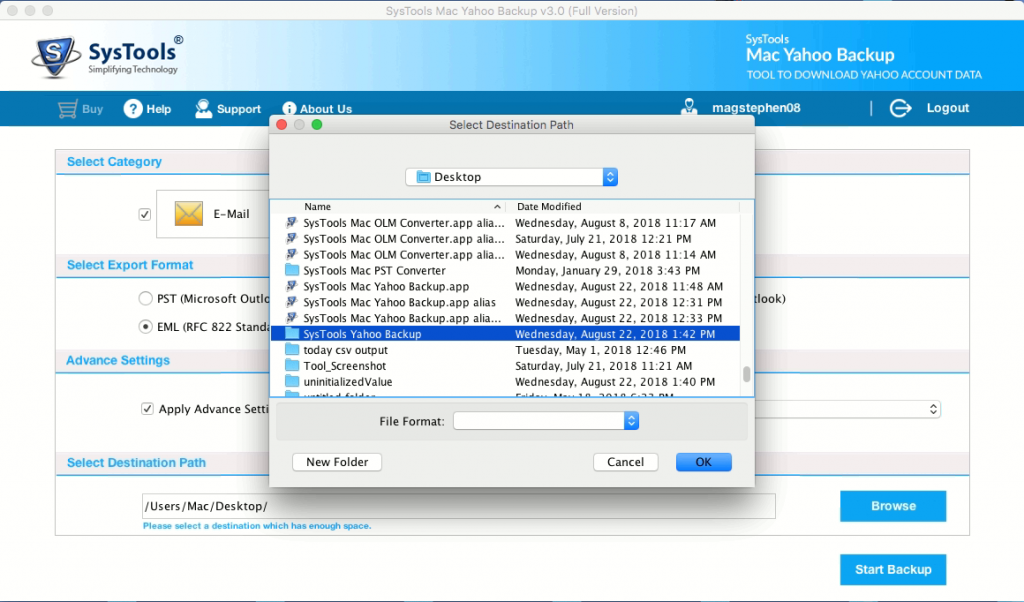The height and width of the screenshot is (602, 1024).
Task: Select the SysTools Mac PST Converter row
Action: (x=505, y=270)
